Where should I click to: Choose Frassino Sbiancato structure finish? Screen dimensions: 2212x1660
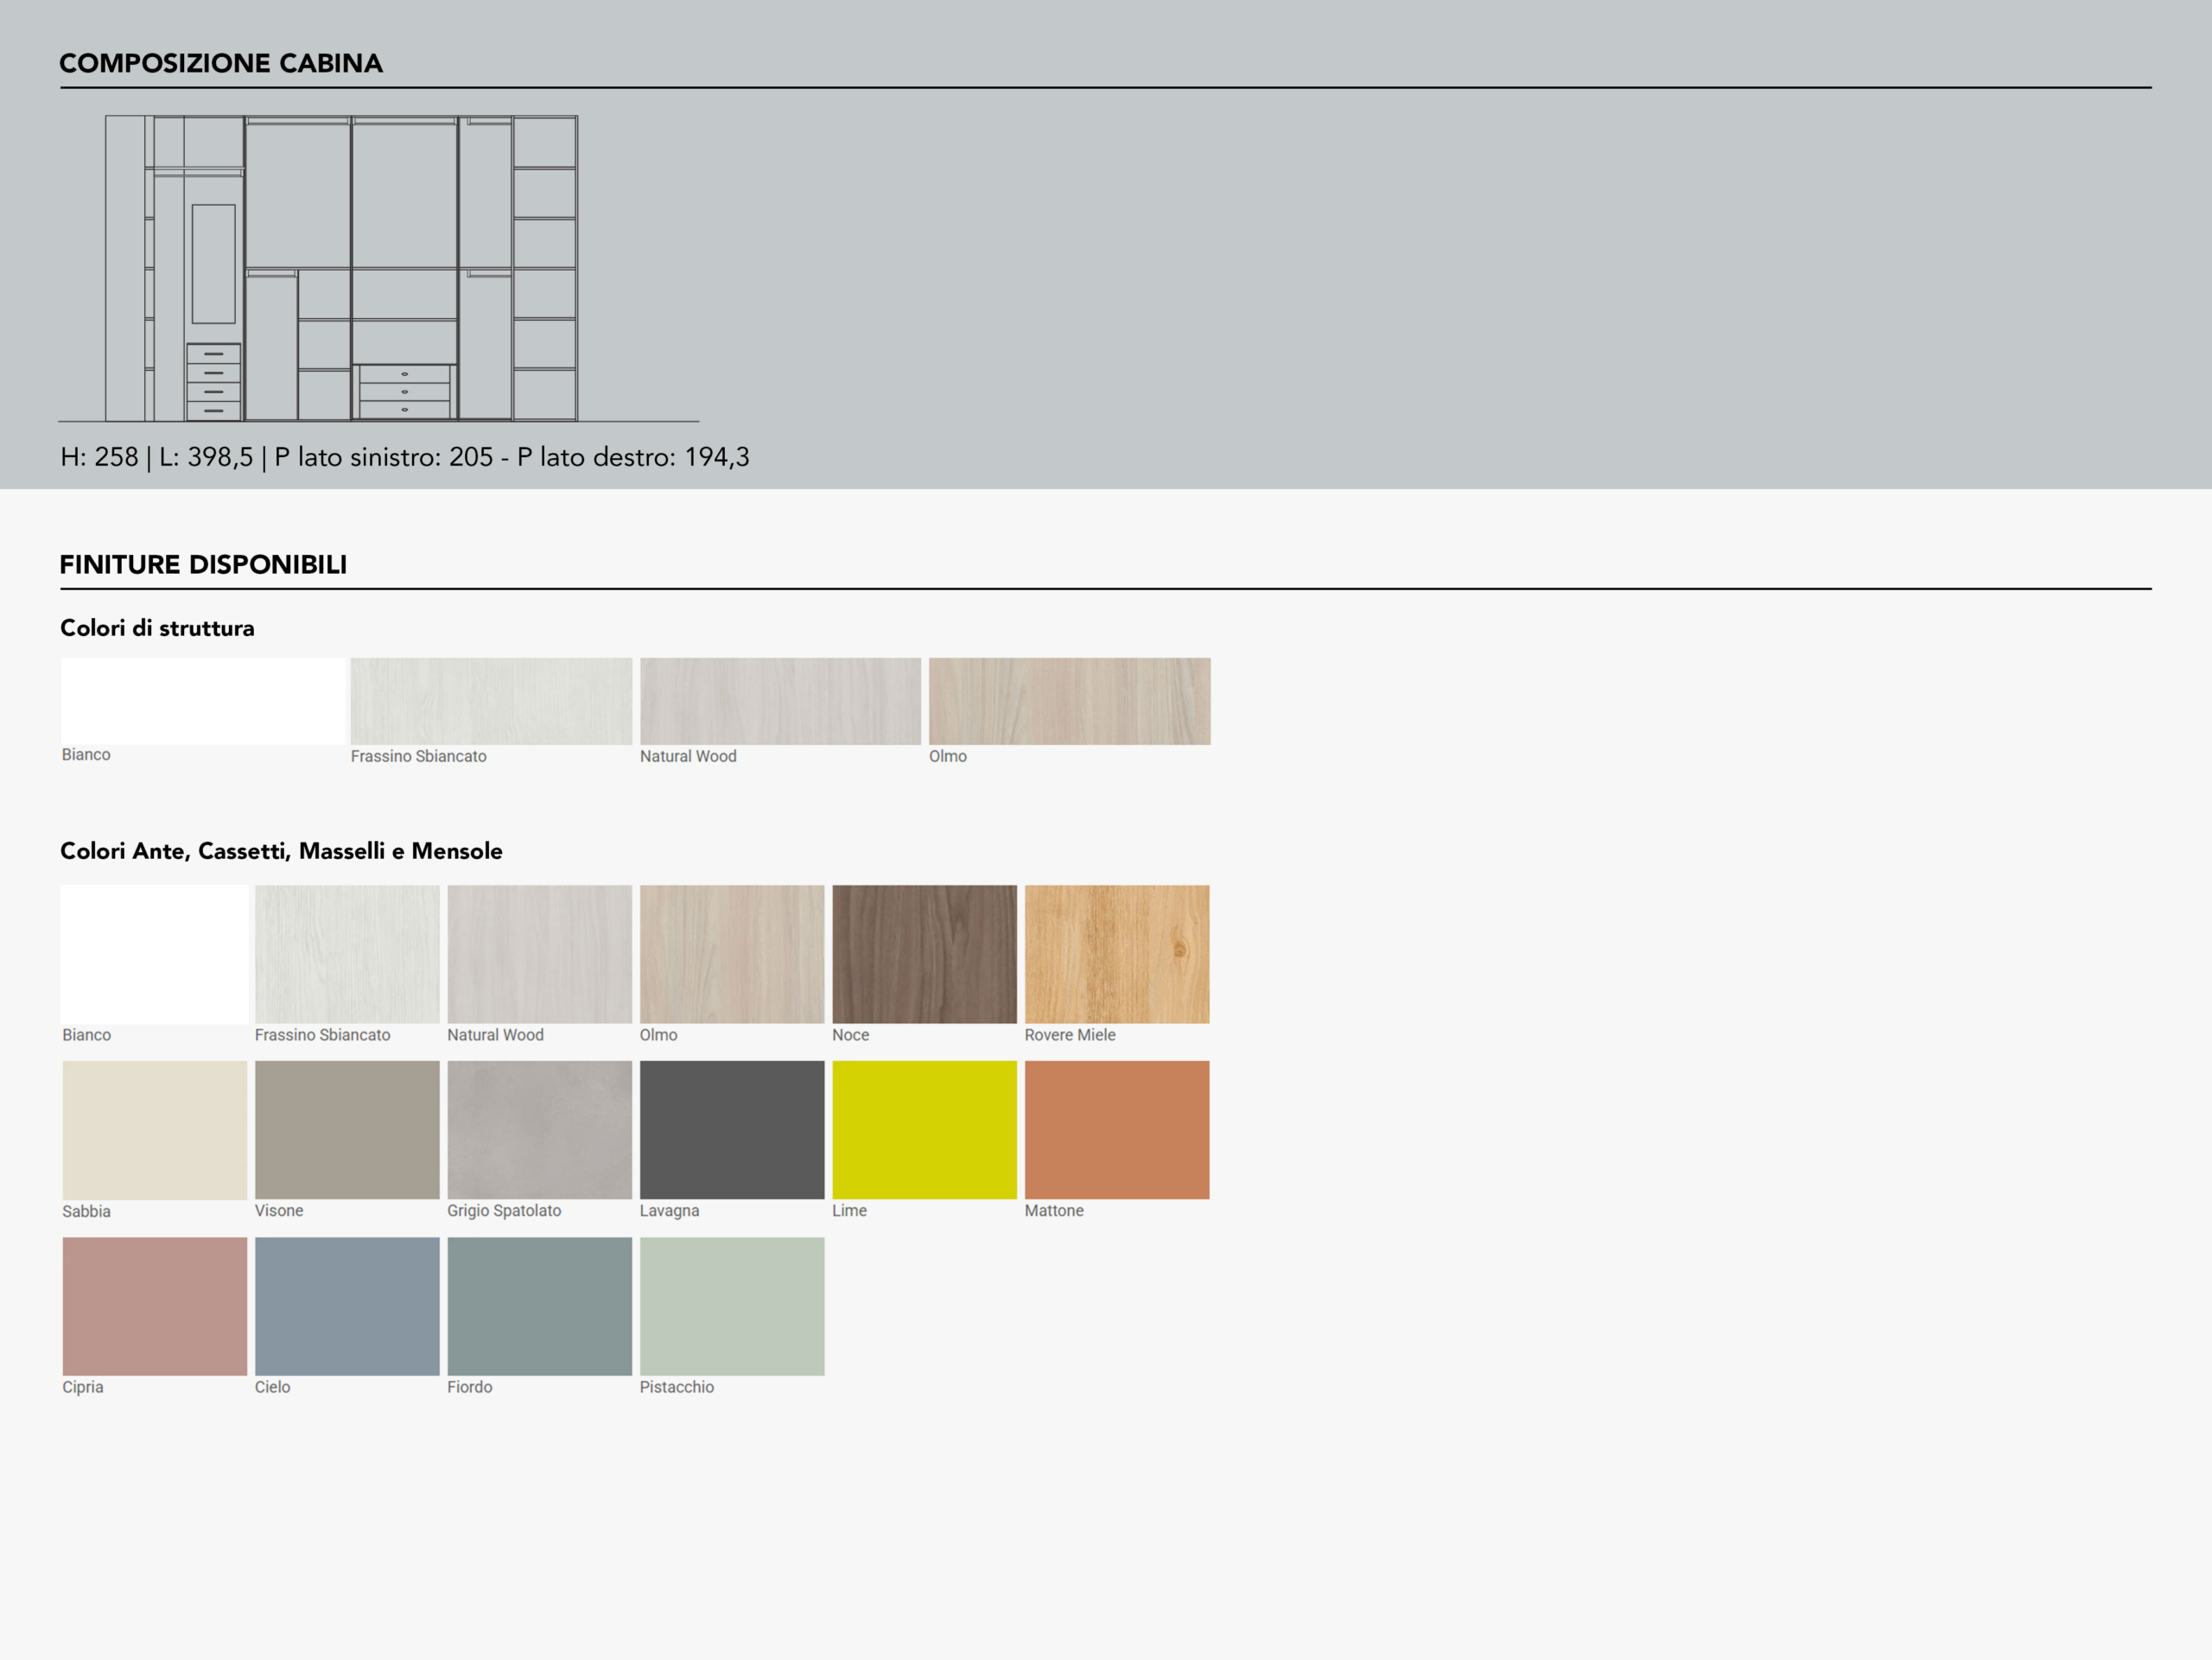491,701
